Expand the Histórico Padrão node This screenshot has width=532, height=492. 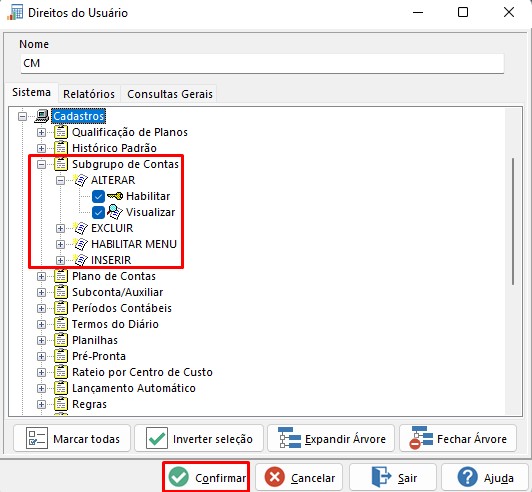point(41,148)
